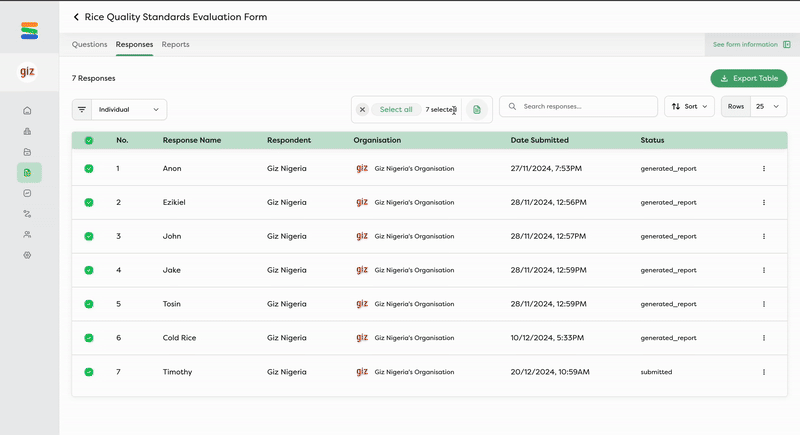The image size is (800, 435).
Task: Click the panel icon beside See form information
Action: coord(787,44)
